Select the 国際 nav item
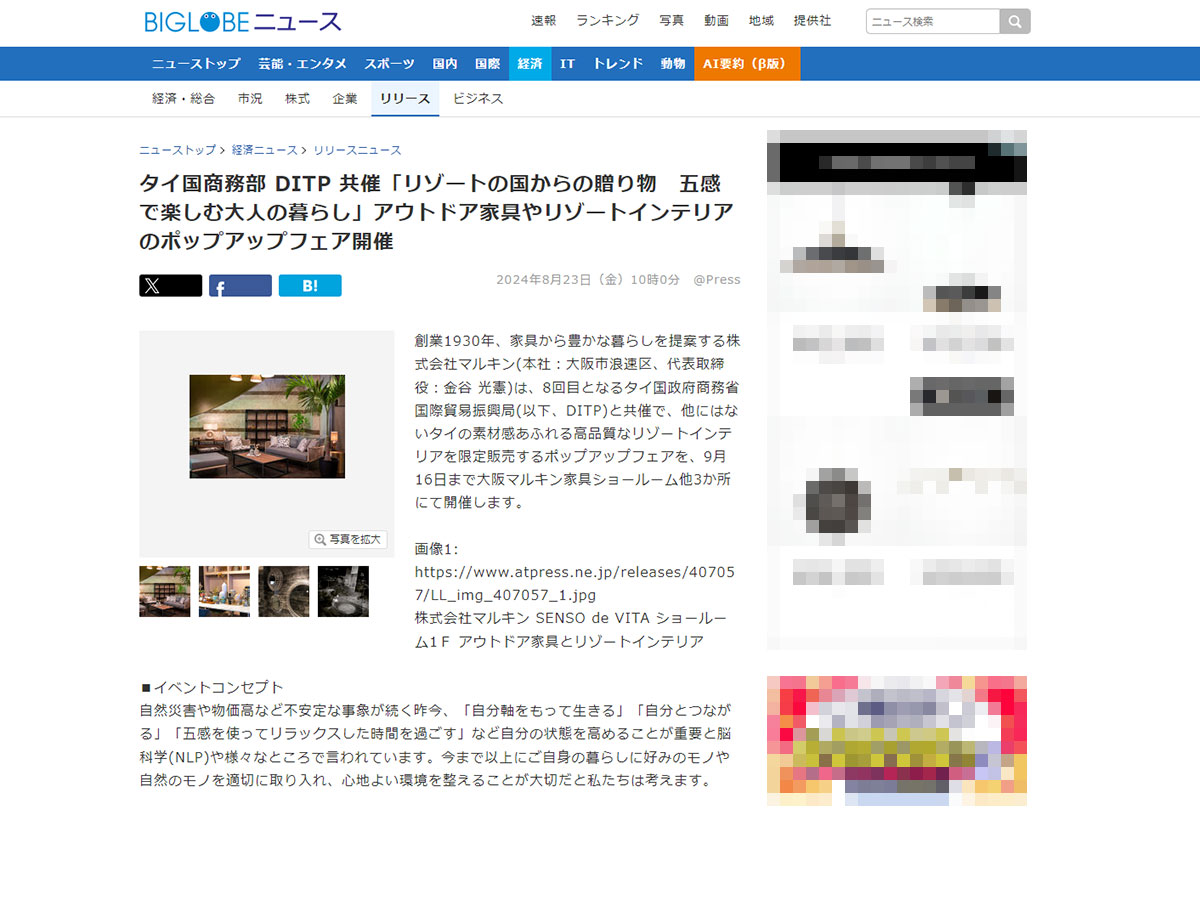Viewport: 1200px width, 900px height. click(x=488, y=64)
